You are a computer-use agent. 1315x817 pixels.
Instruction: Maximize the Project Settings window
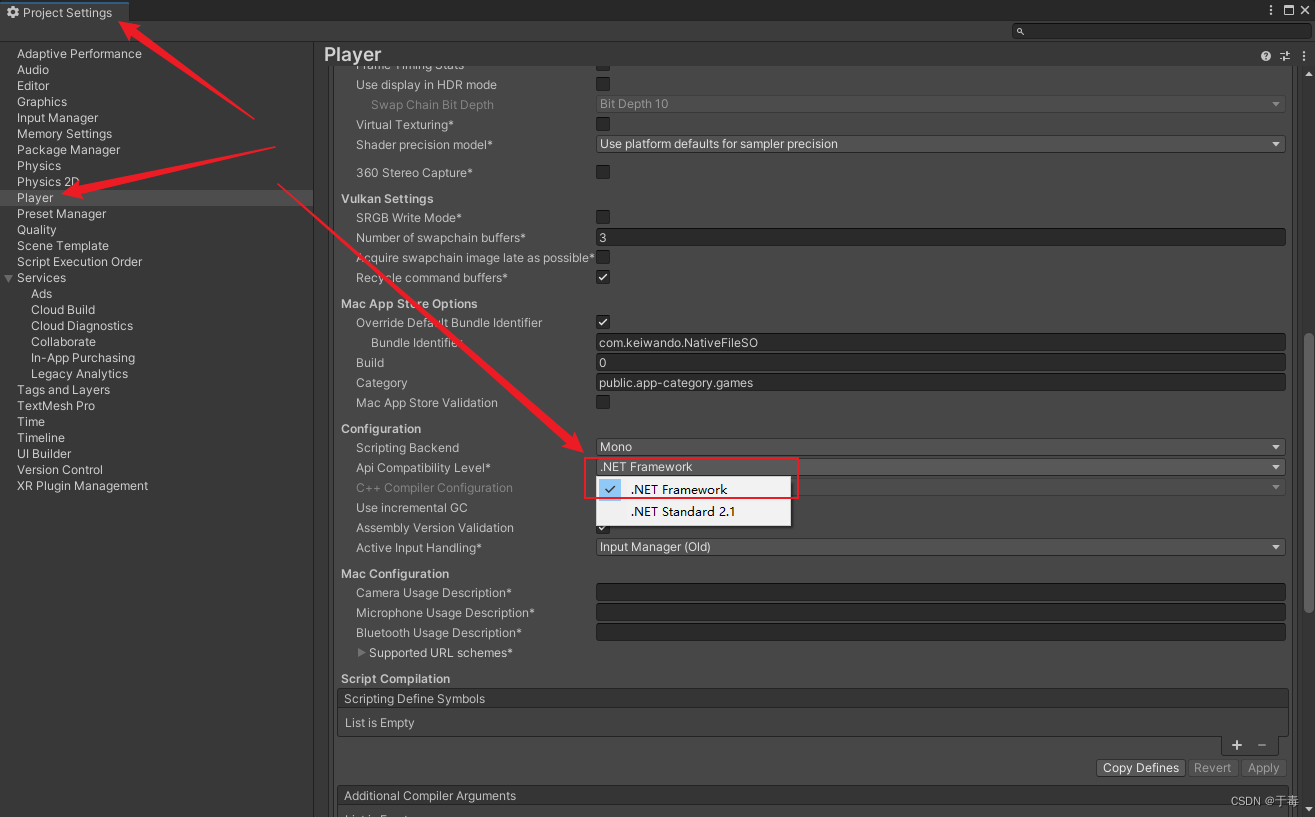click(1289, 10)
